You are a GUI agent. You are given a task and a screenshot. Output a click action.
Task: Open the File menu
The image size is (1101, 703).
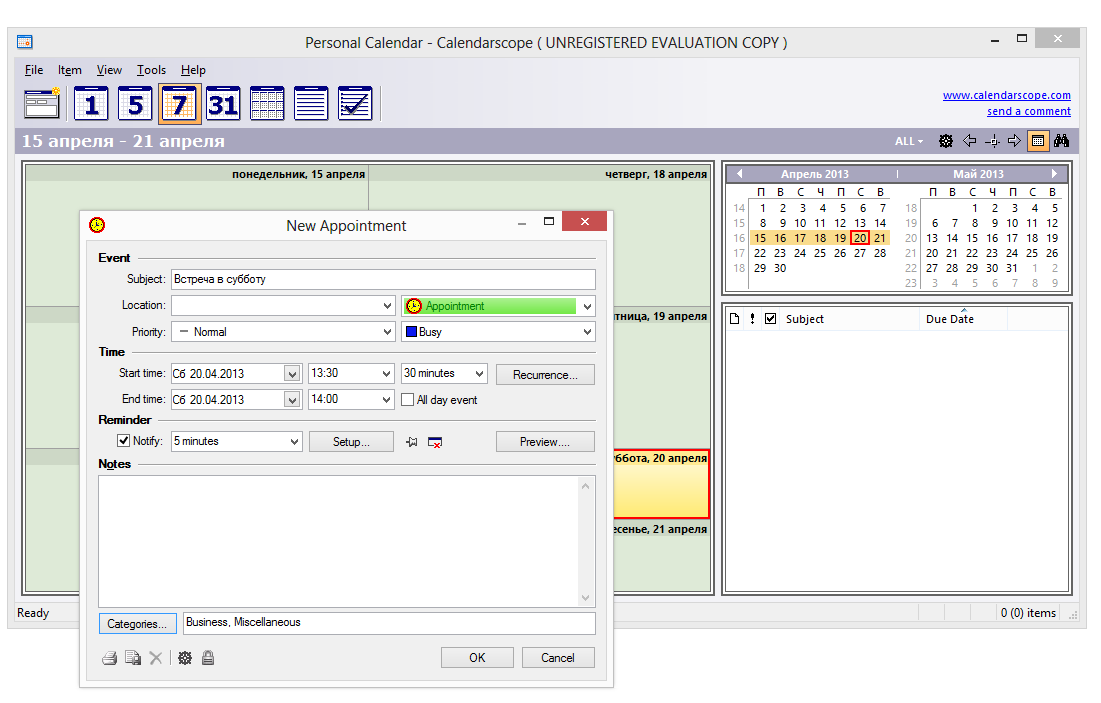pos(34,70)
